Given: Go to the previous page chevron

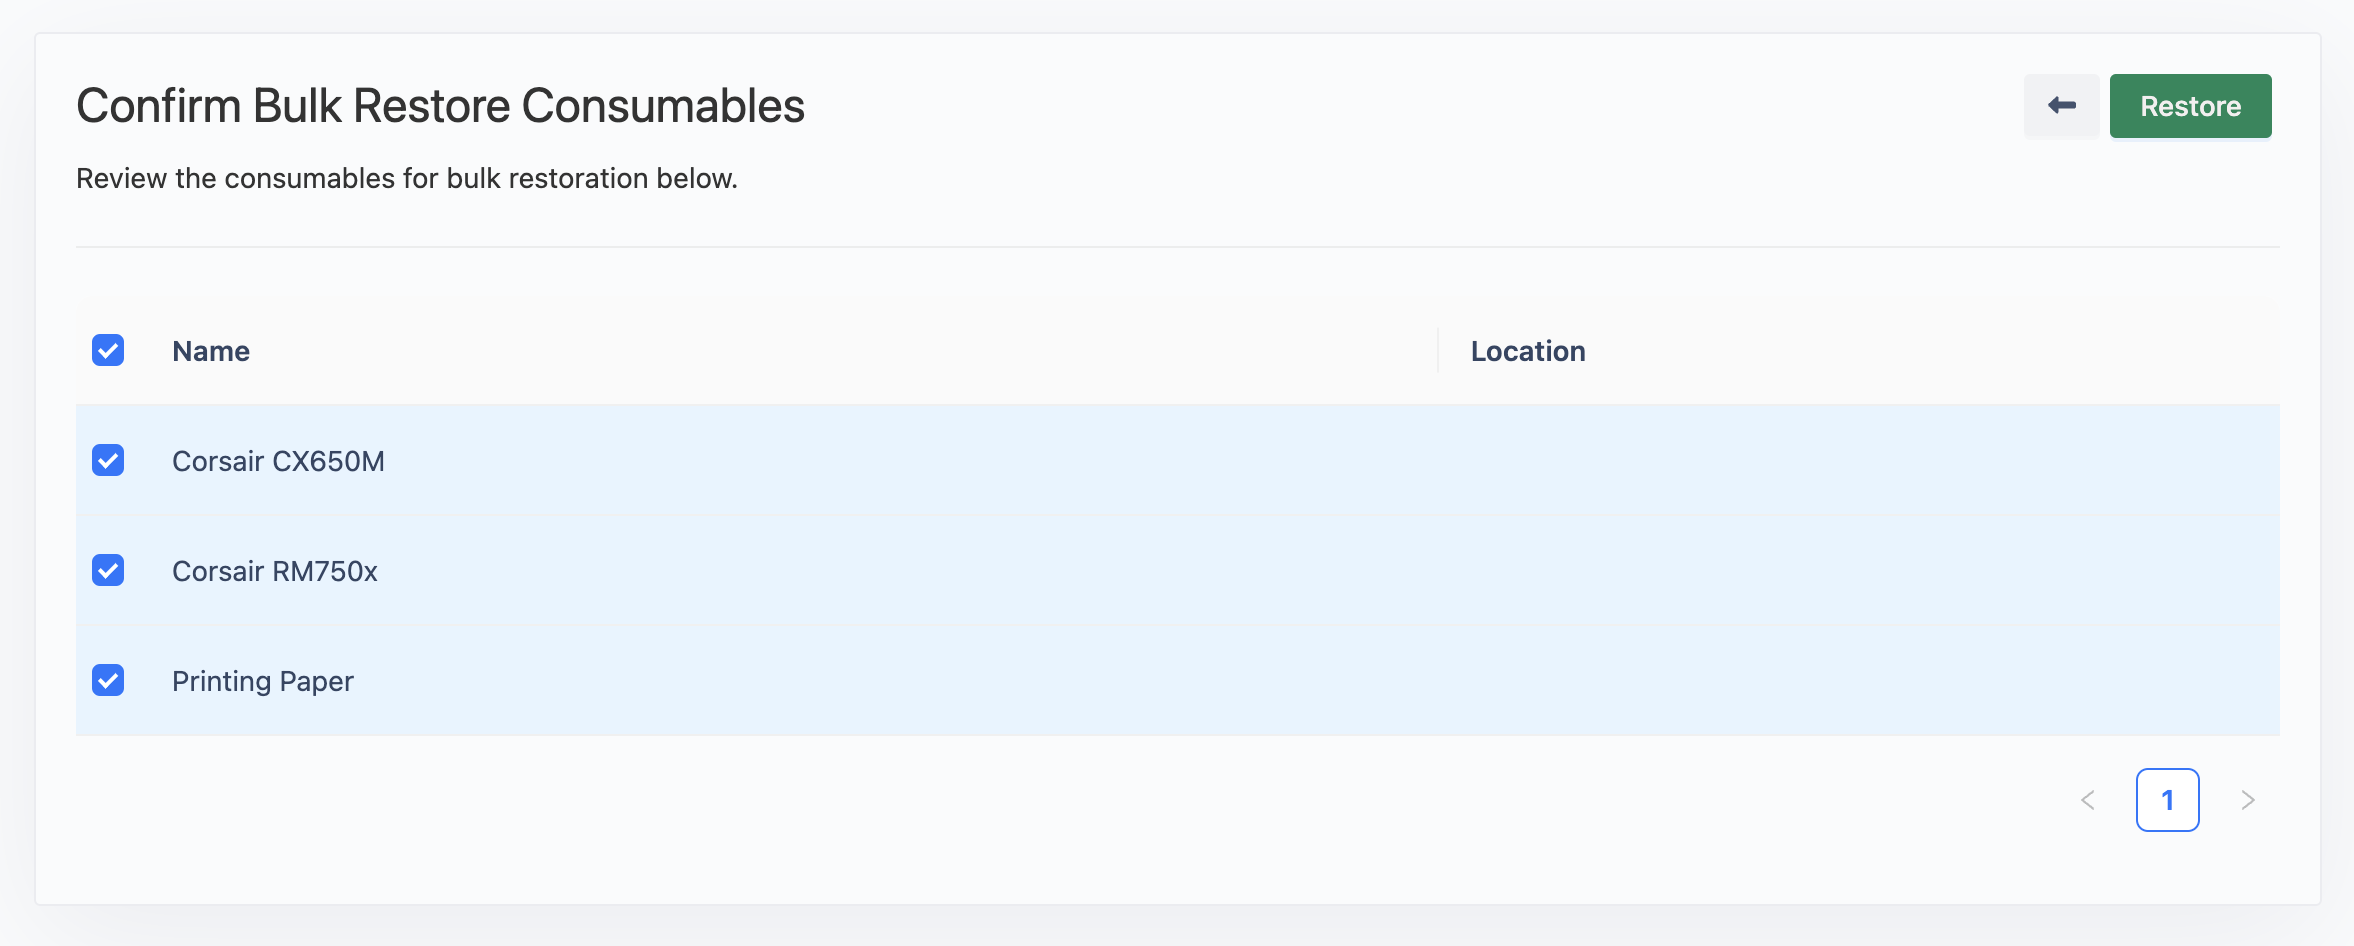Looking at the screenshot, I should 2088,800.
